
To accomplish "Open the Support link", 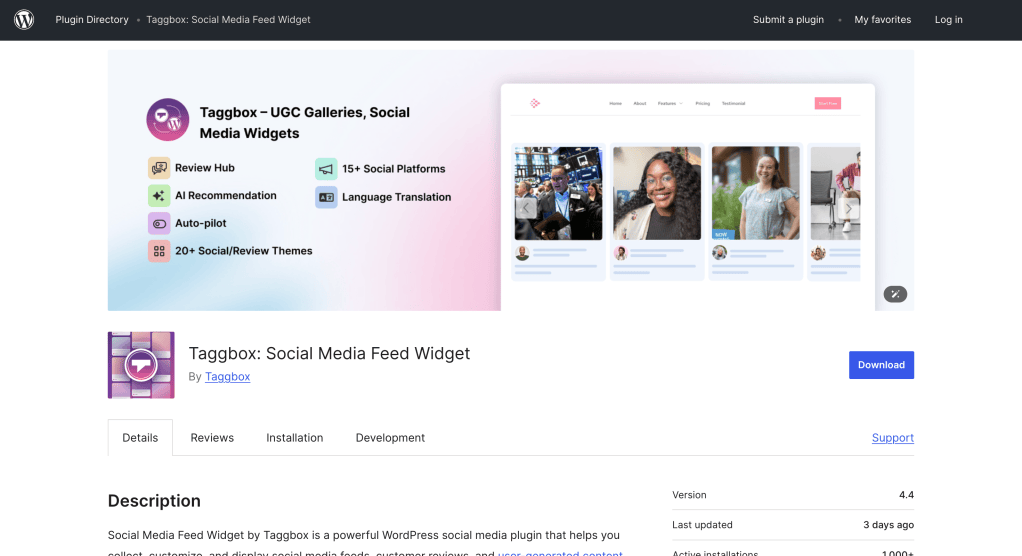I will pos(893,437).
